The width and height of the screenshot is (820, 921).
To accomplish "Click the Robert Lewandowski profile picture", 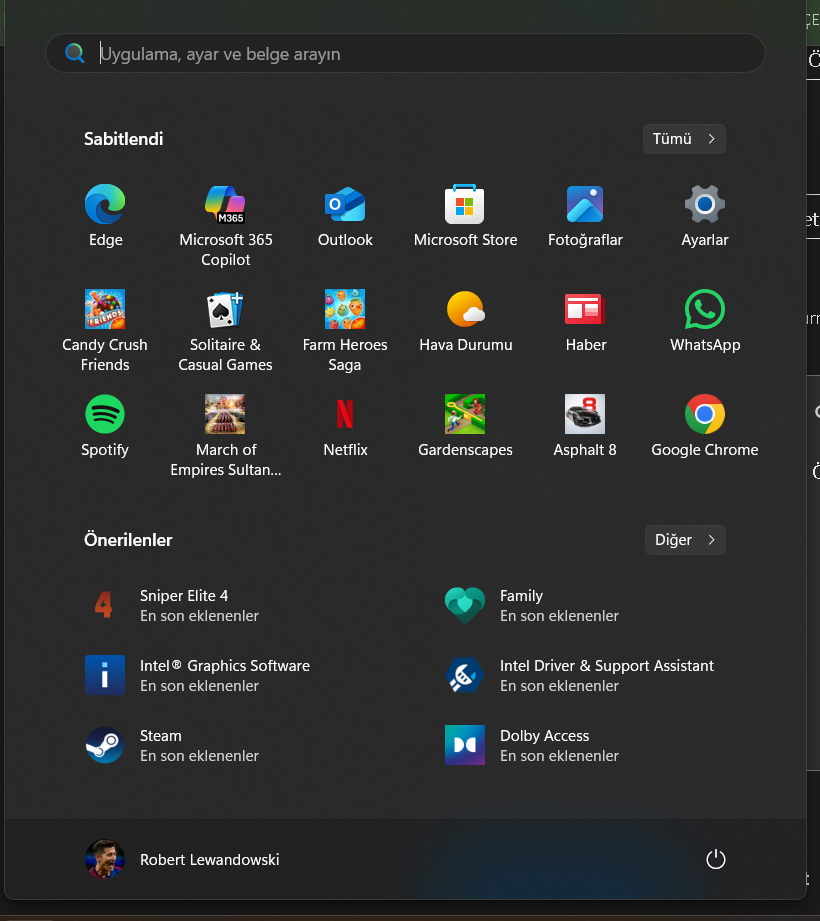I will (105, 859).
